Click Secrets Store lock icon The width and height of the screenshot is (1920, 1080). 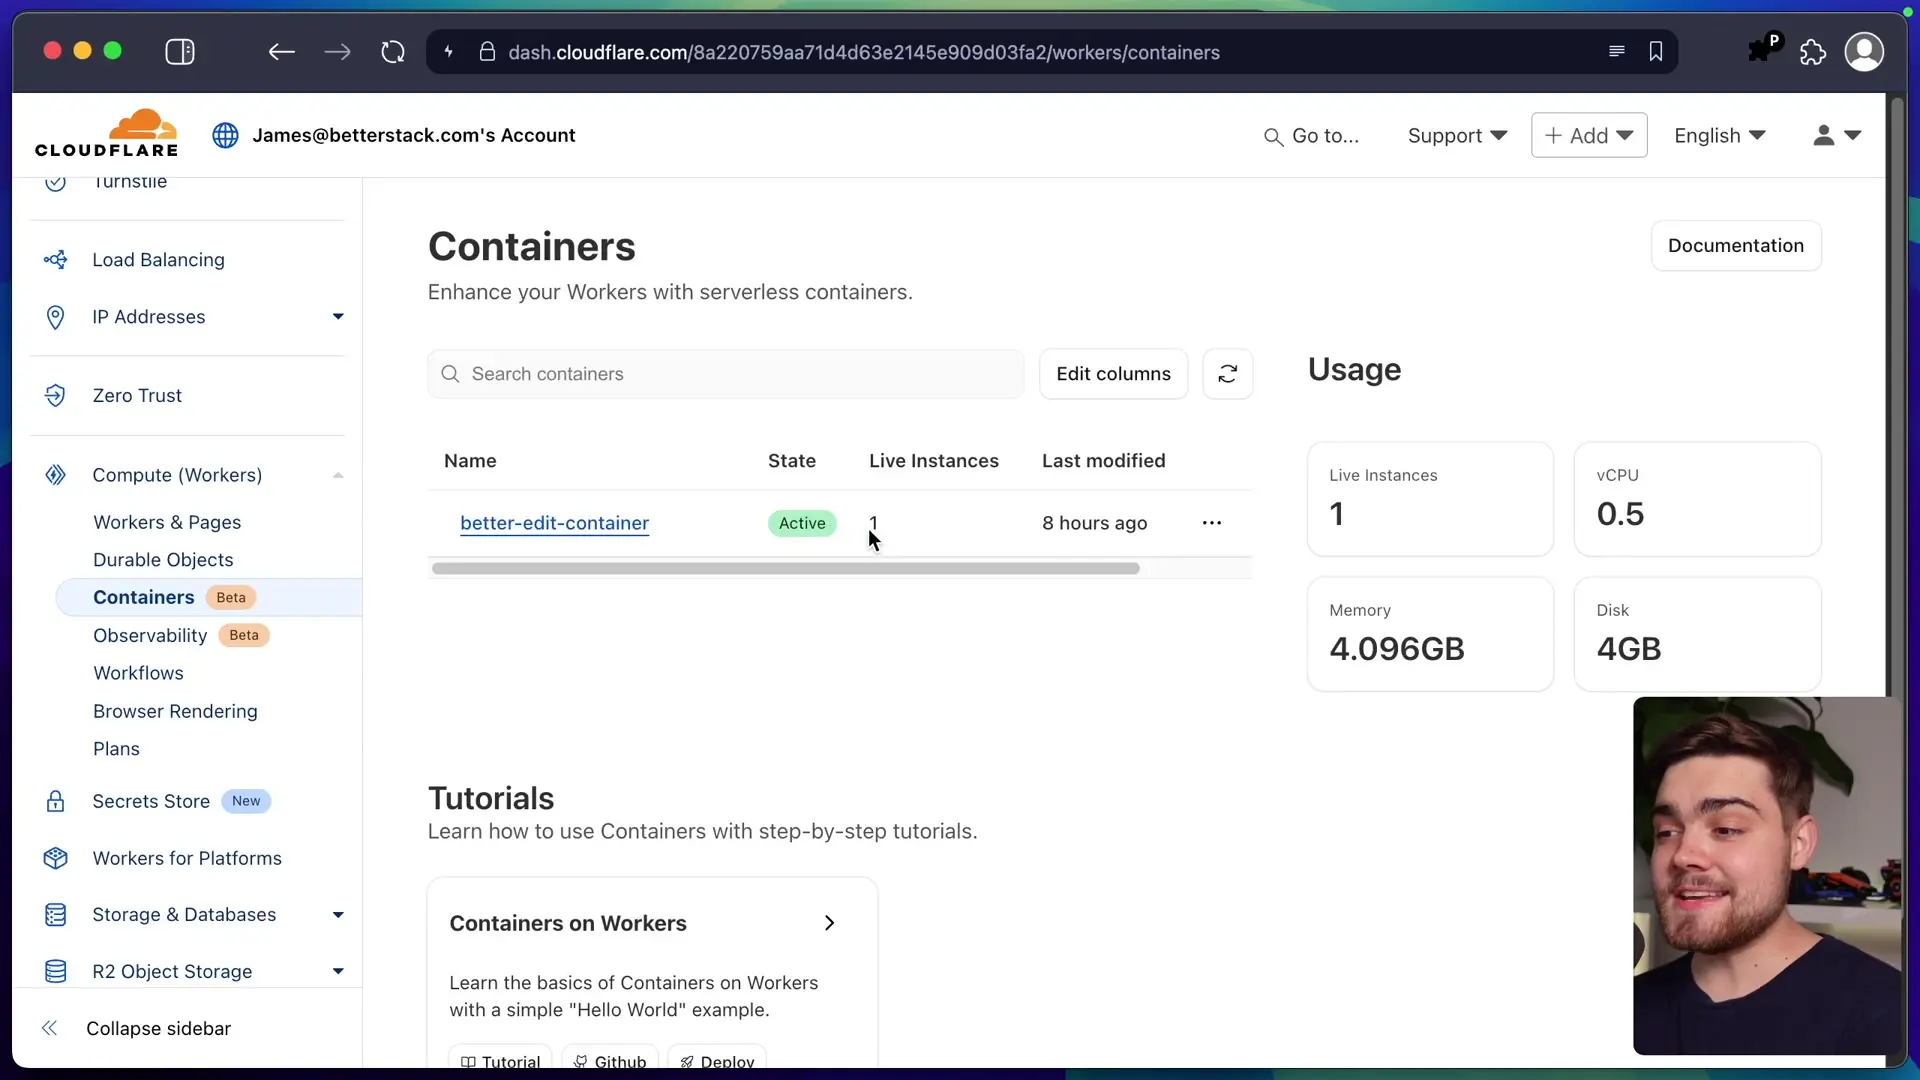[x=56, y=801]
